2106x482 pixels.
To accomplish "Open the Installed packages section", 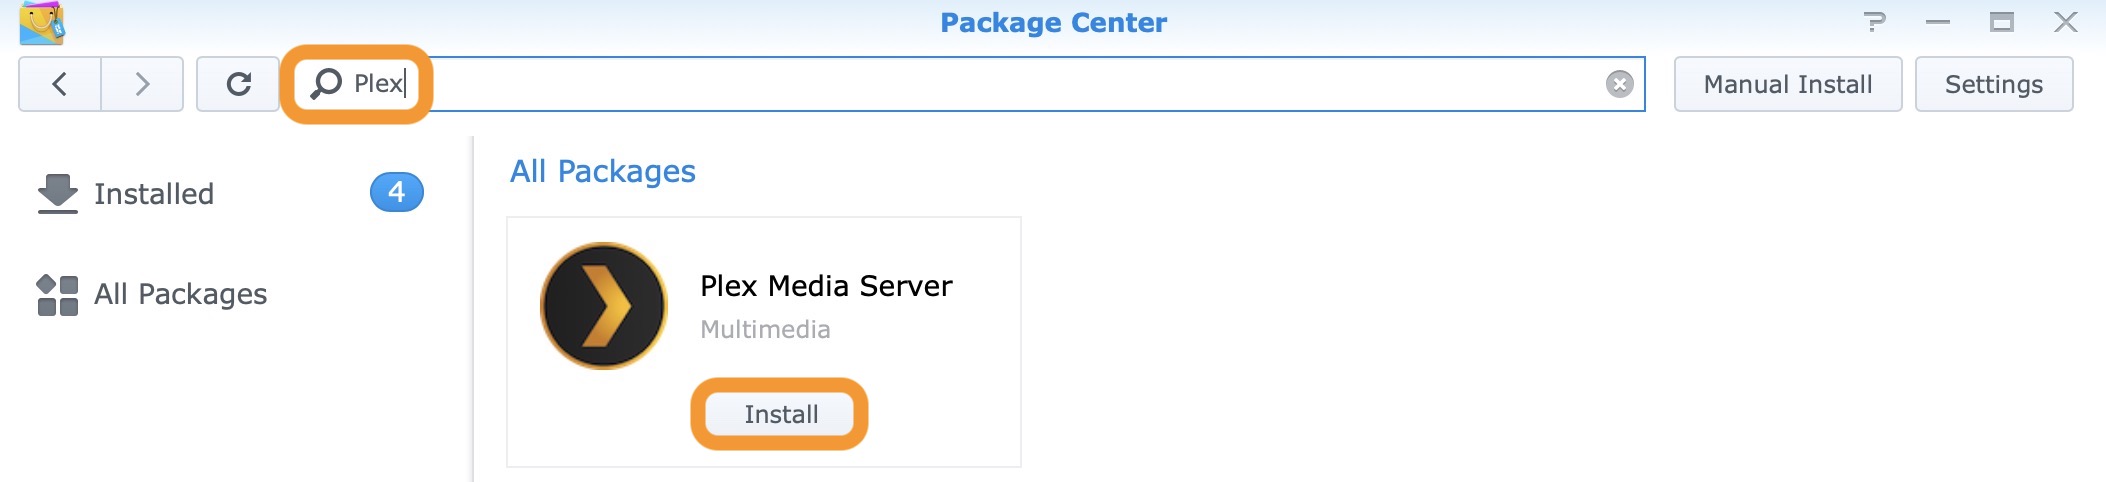I will [154, 194].
